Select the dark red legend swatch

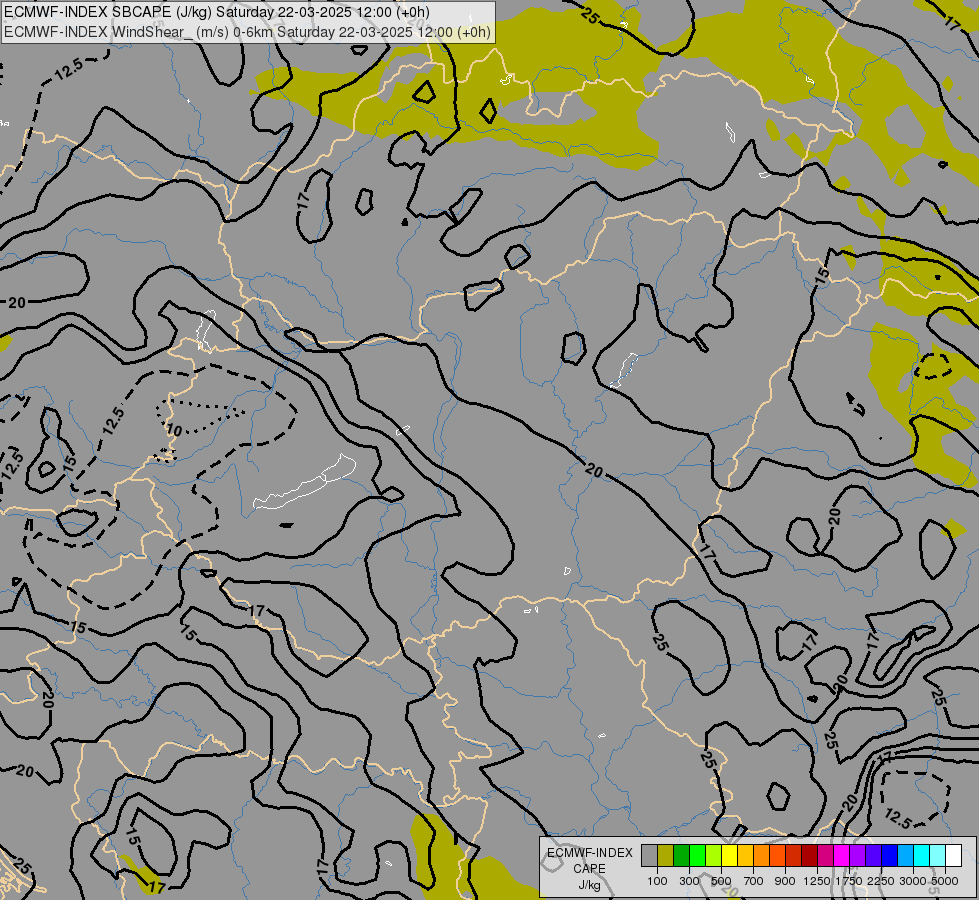pyautogui.click(x=809, y=855)
